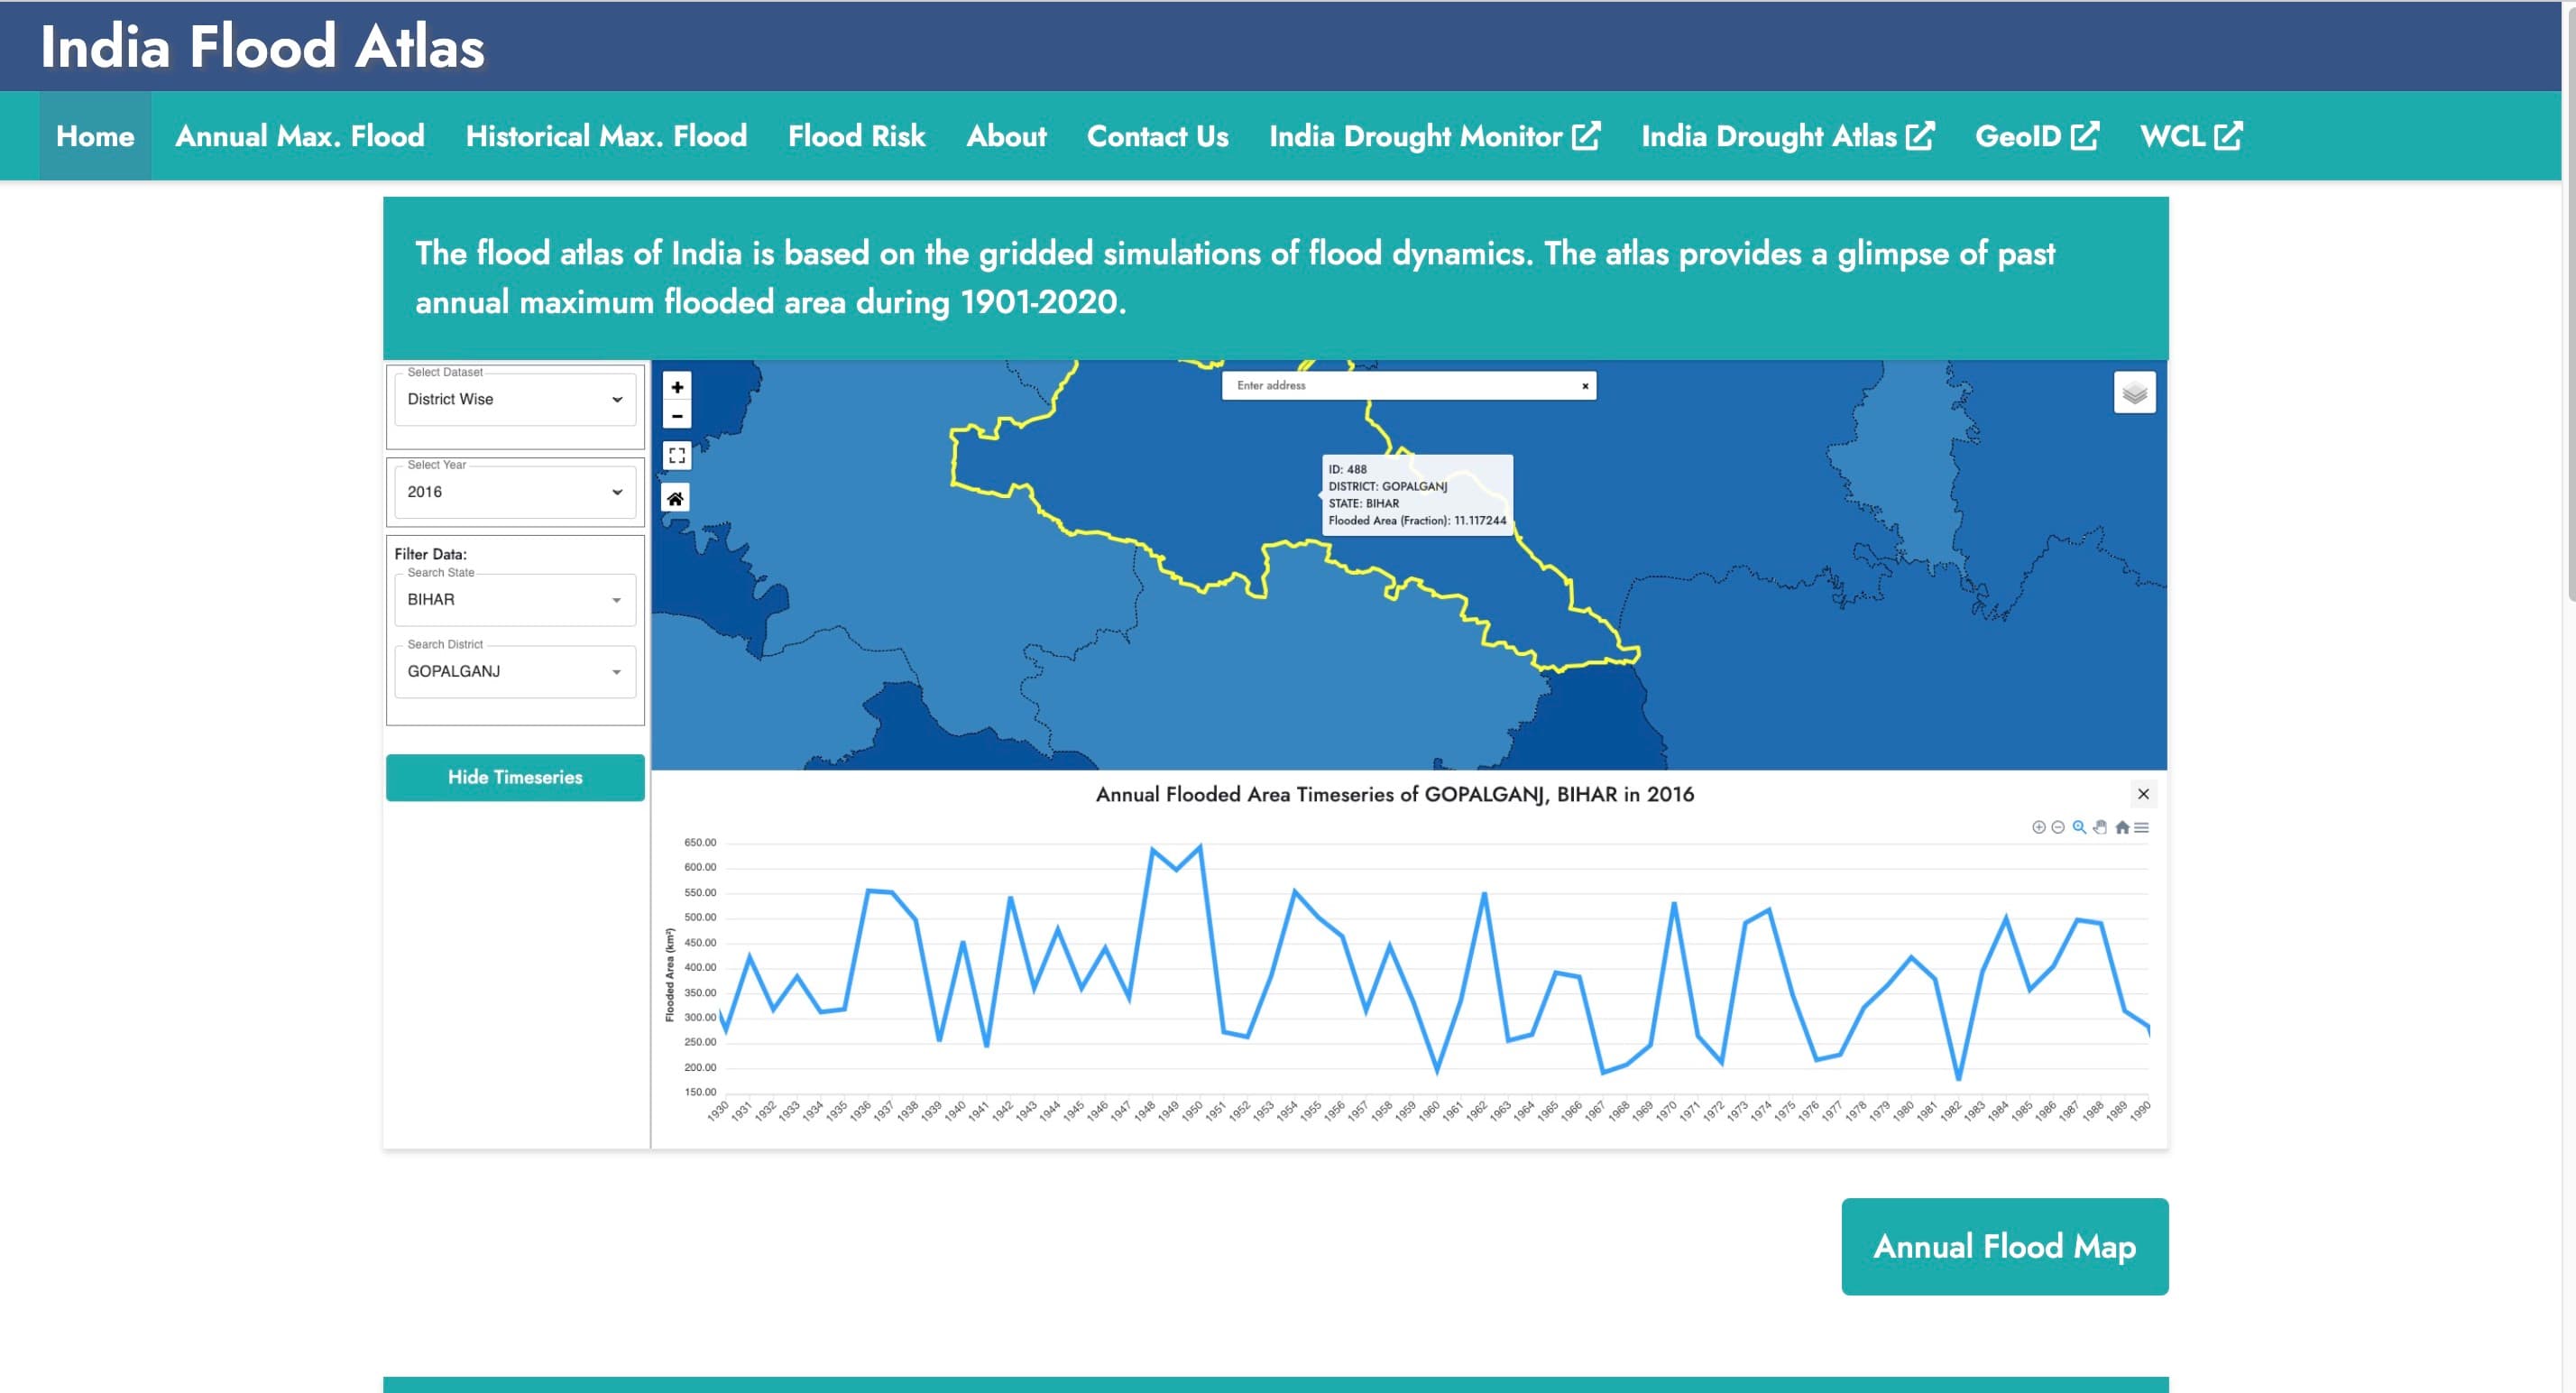Open Annual Max. Flood menu

coord(299,136)
